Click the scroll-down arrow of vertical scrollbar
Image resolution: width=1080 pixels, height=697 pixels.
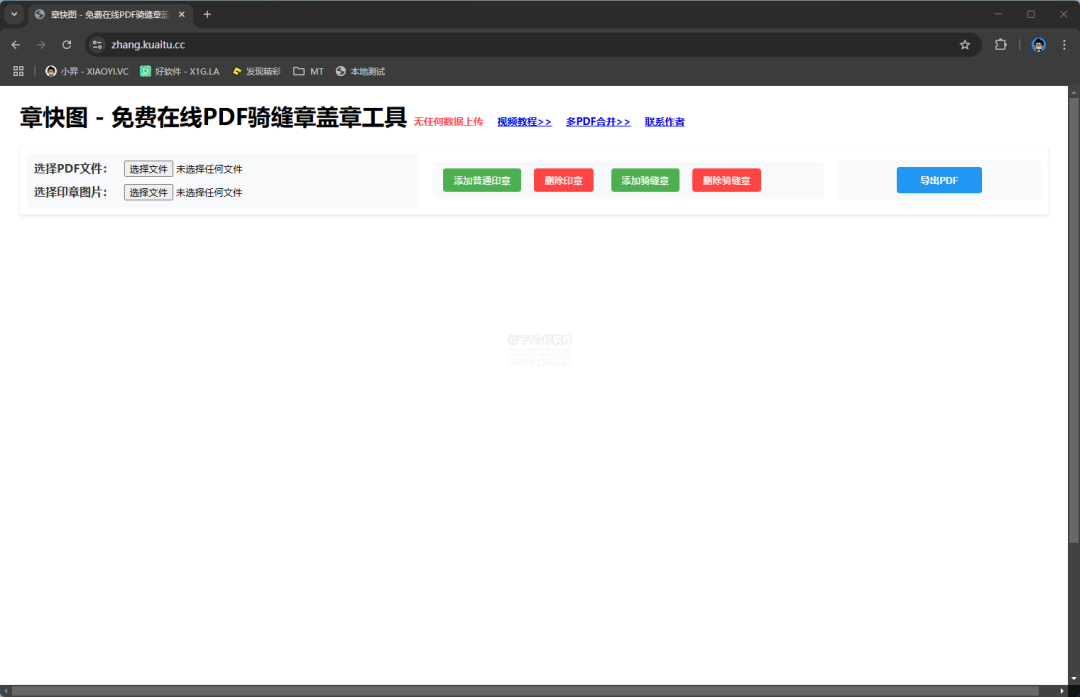pos(1074,679)
